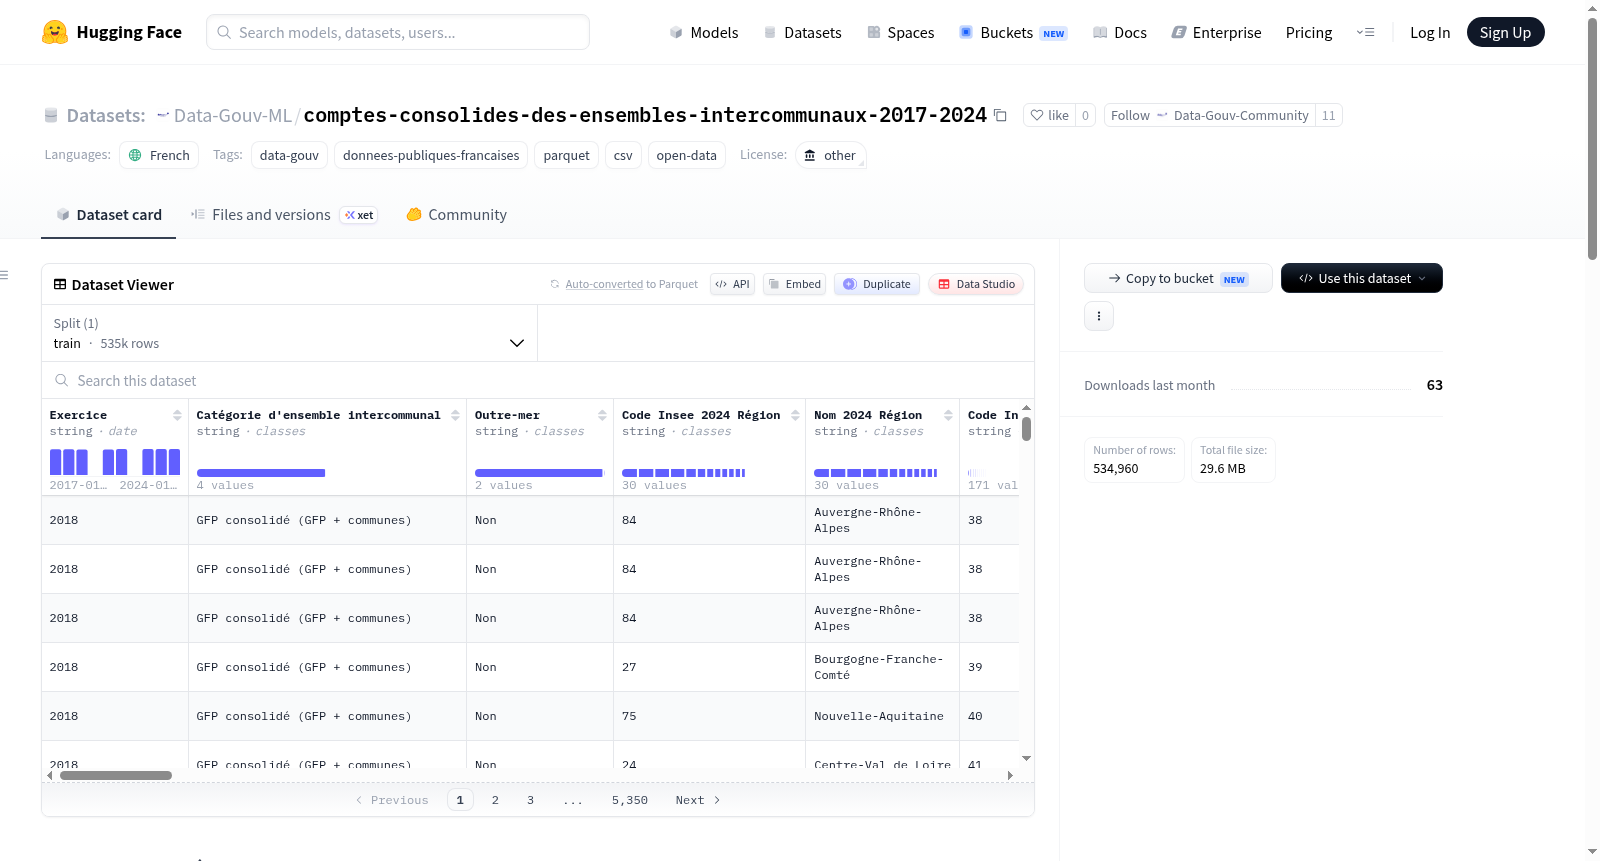Sort Code Insee 2024 Région column

tap(795, 415)
